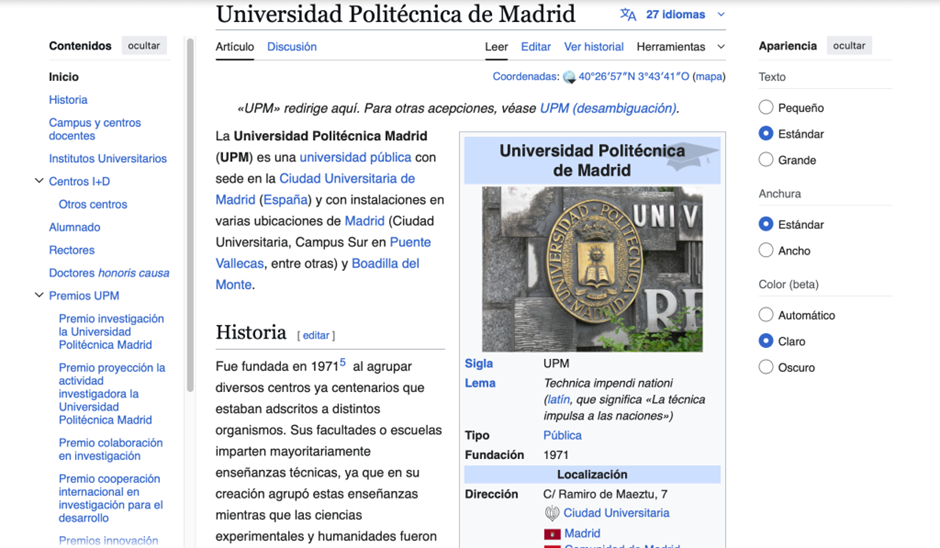
Task: Click the Madrid link in intro paragraph
Action: 364,221
